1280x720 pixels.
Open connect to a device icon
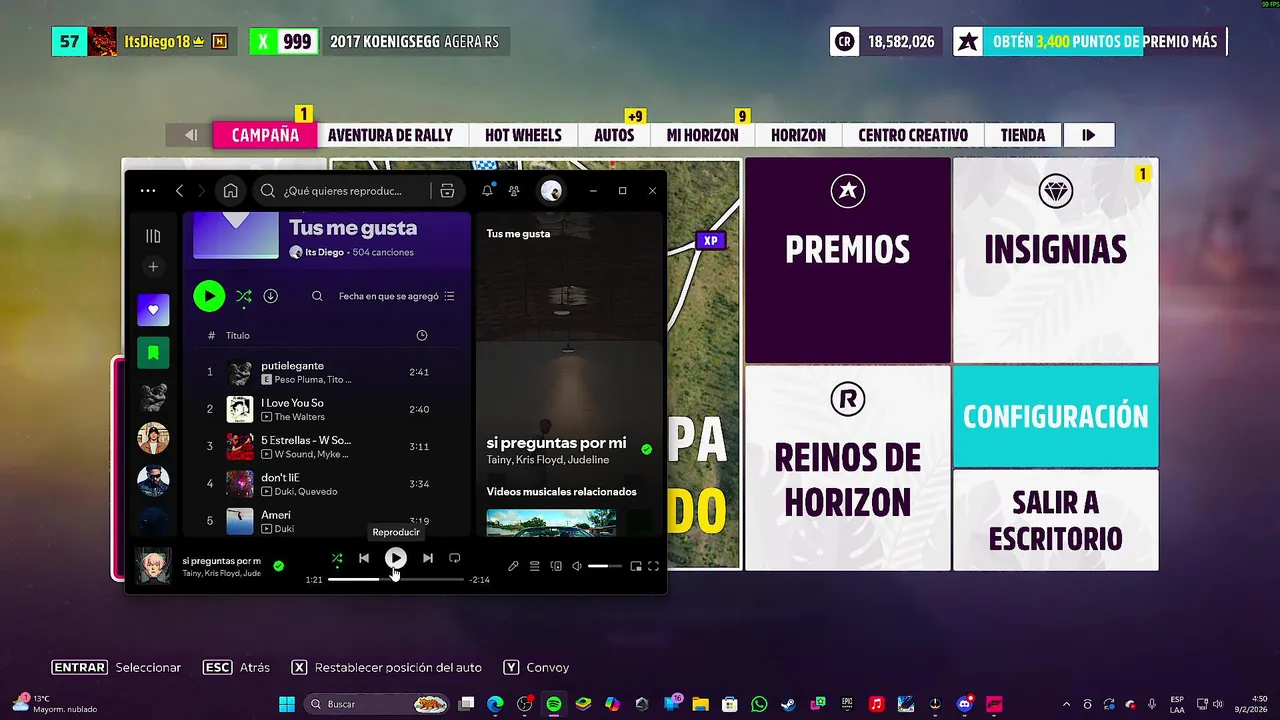click(x=556, y=566)
